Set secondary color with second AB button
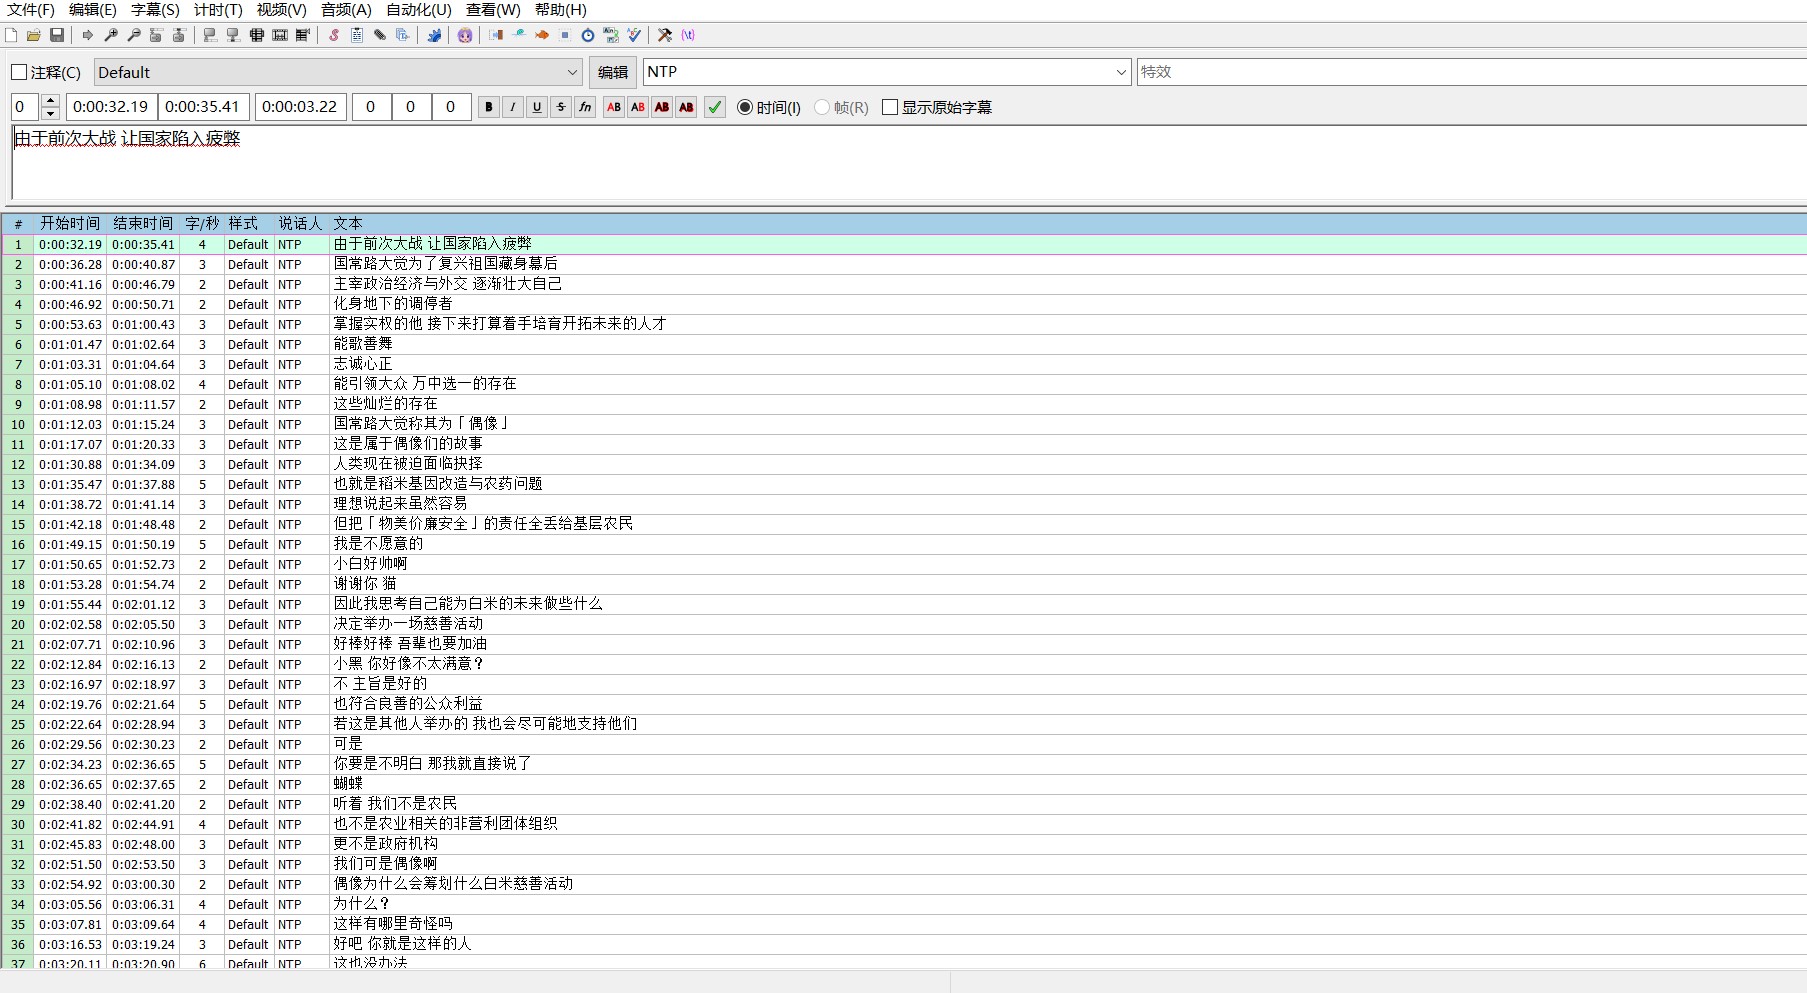Viewport: 1807px width, 993px height. (638, 107)
